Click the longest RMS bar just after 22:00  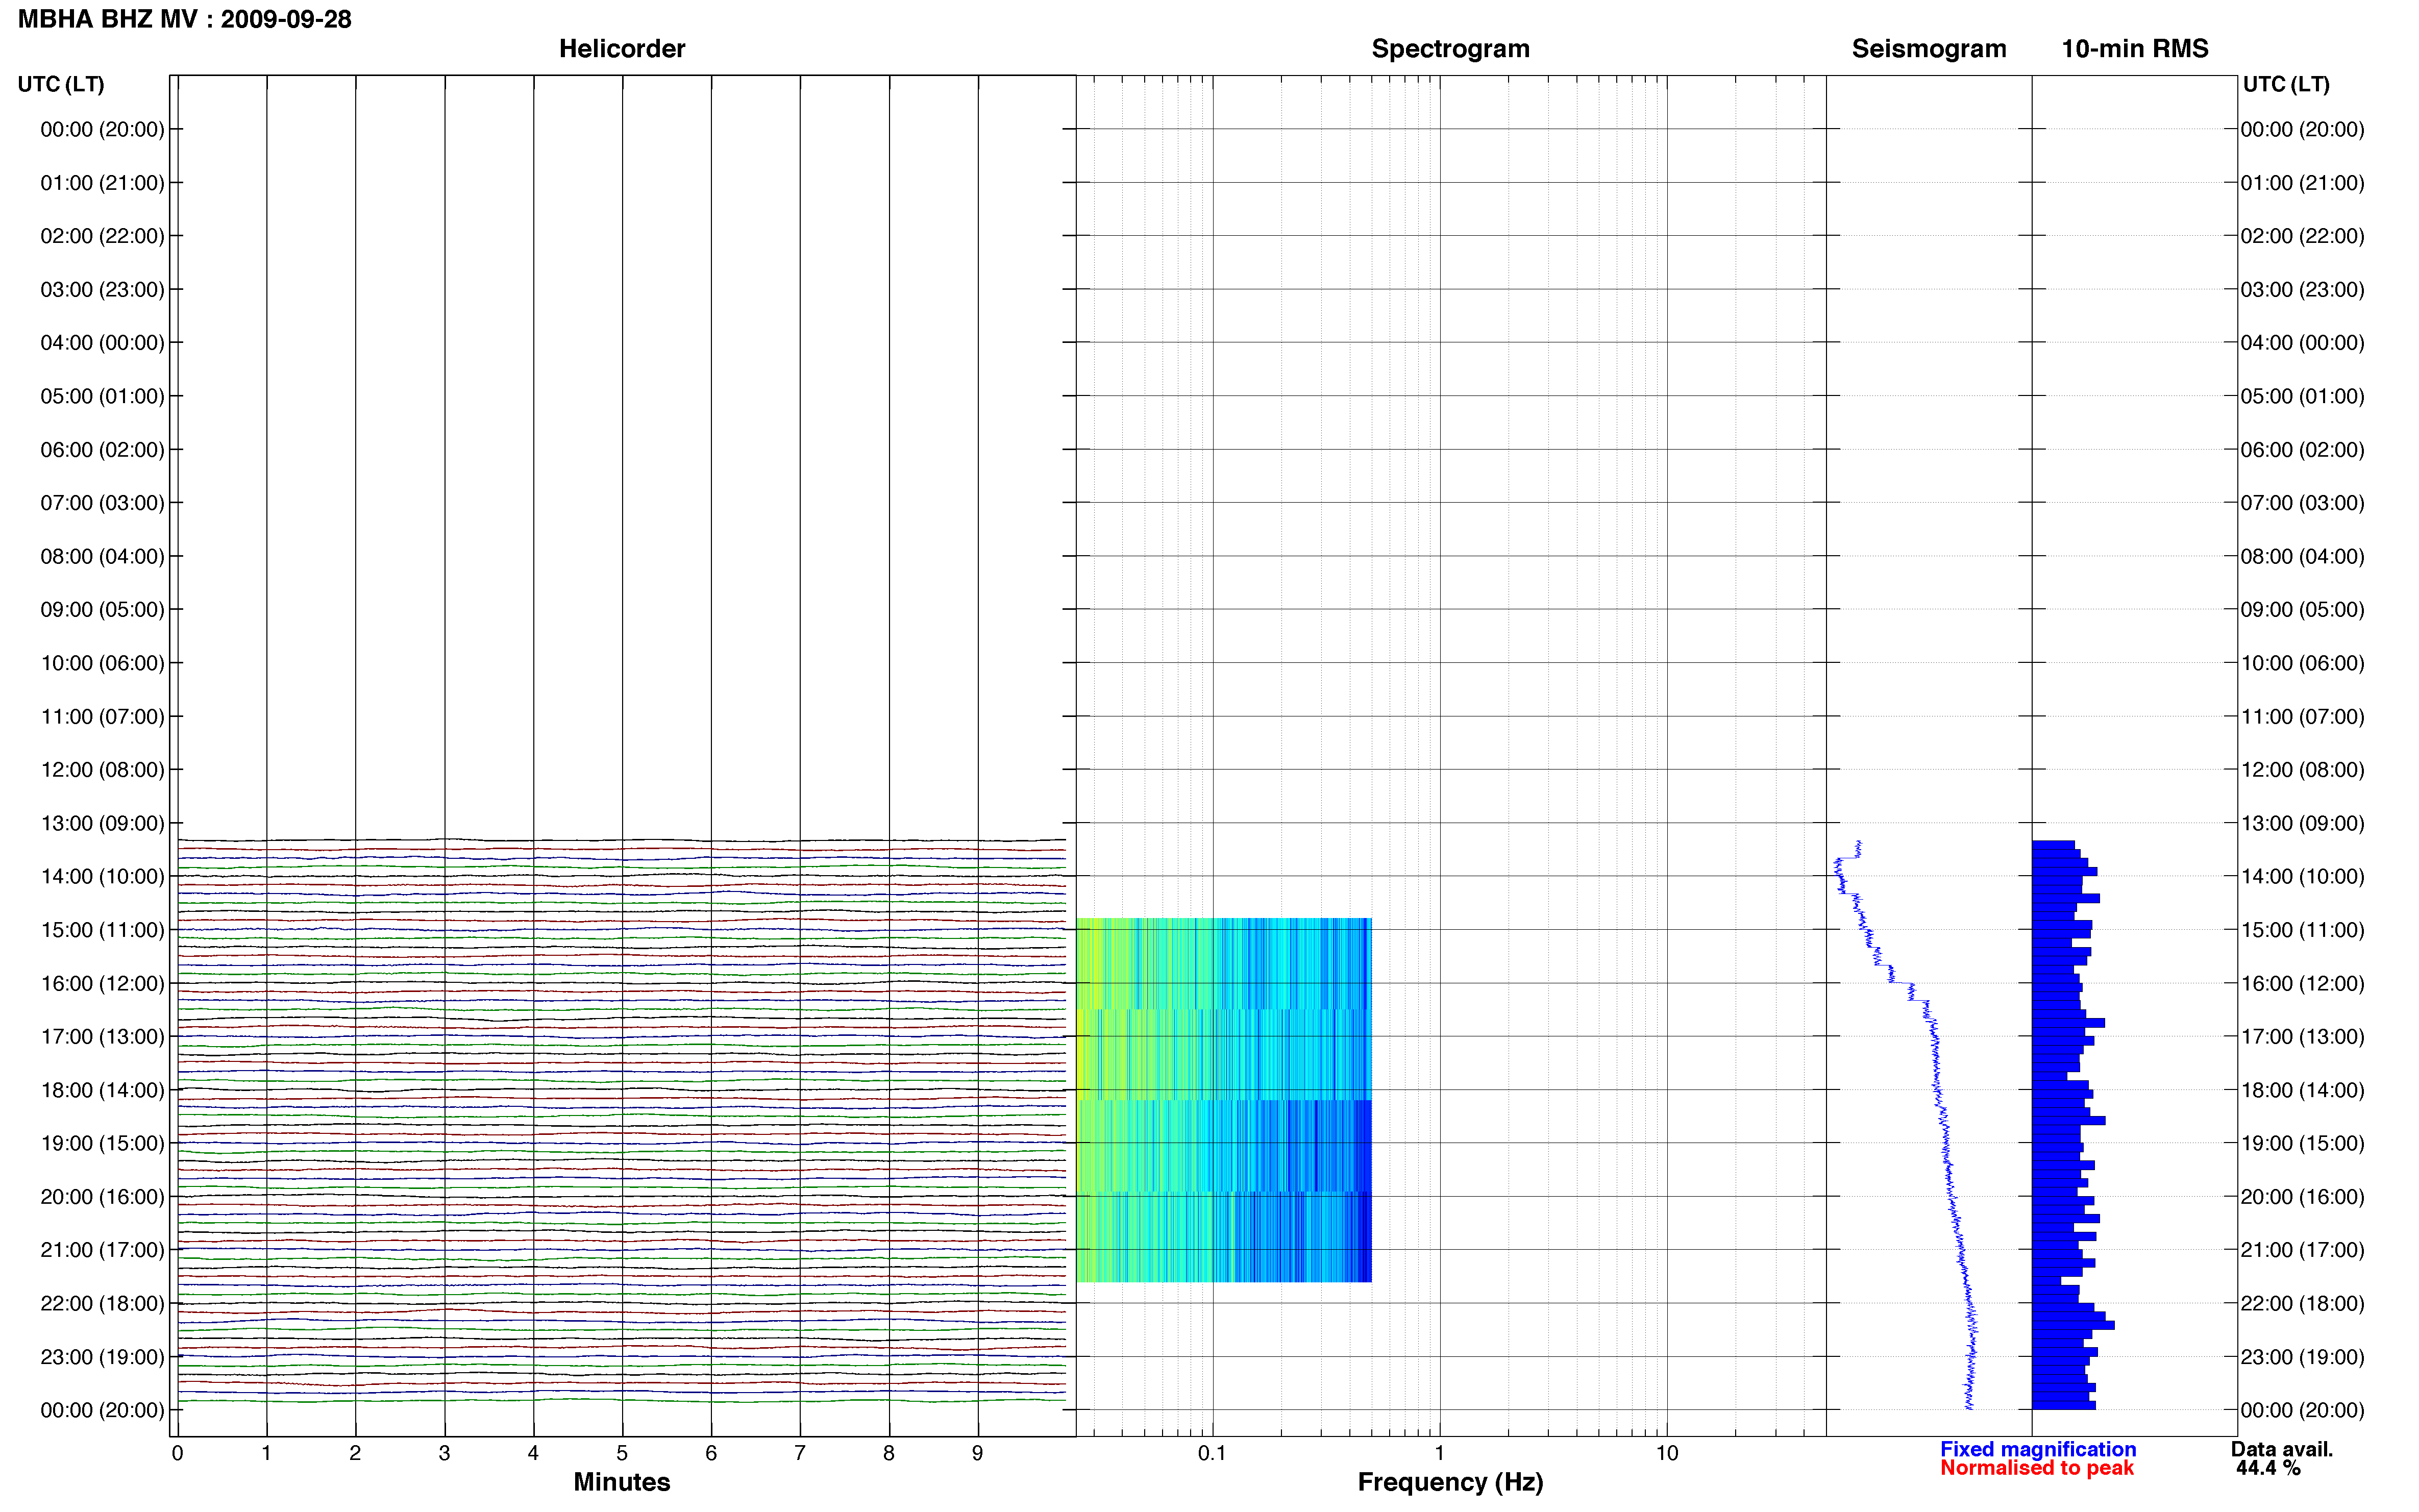click(x=2072, y=1325)
